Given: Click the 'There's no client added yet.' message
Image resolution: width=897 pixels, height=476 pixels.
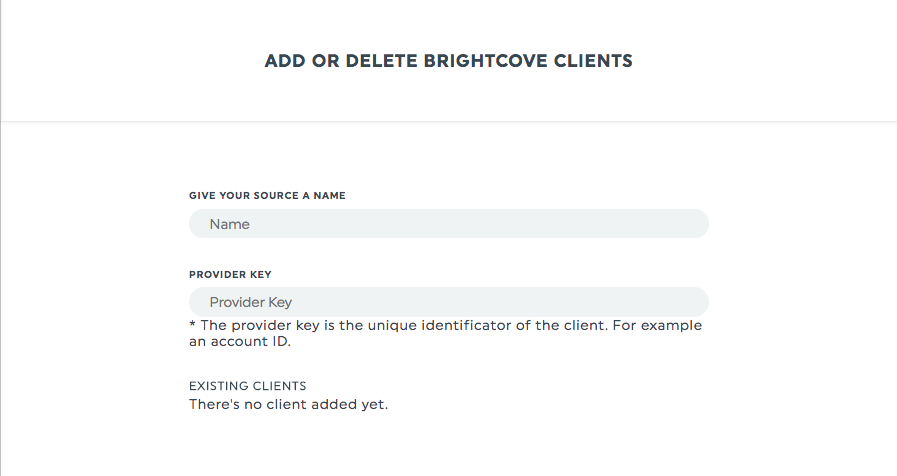Looking at the screenshot, I should [288, 404].
